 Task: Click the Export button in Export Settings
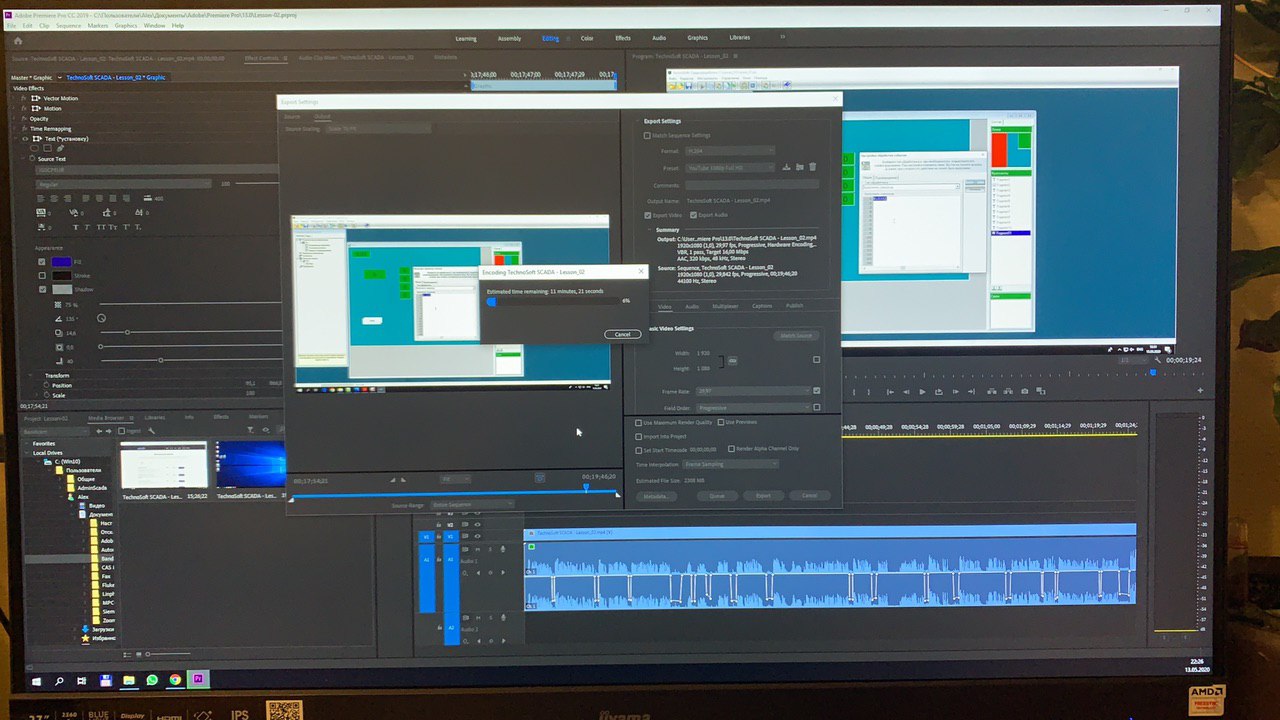click(x=763, y=495)
